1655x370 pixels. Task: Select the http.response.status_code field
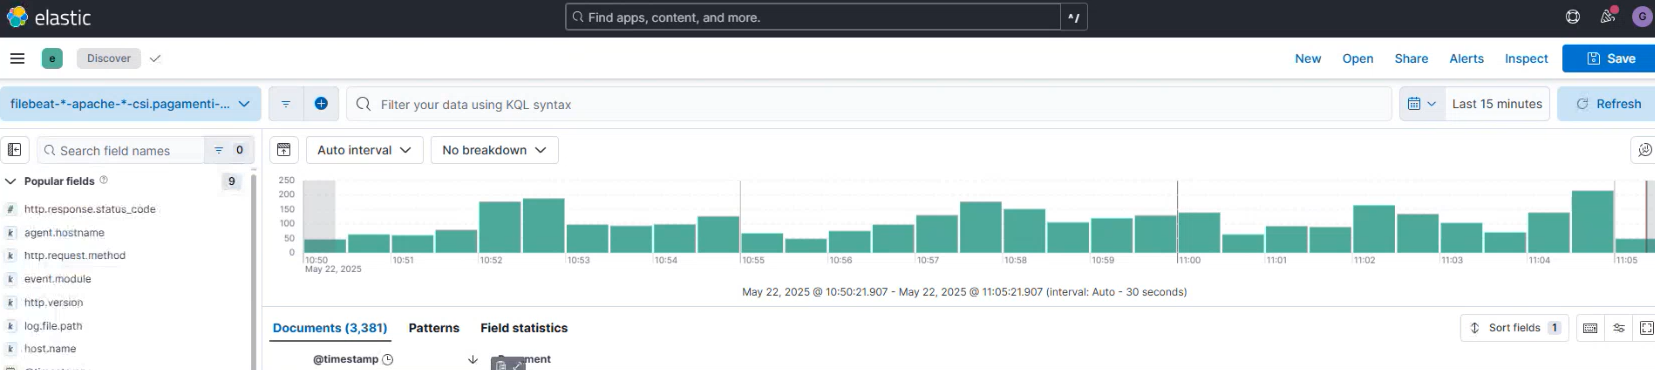(x=90, y=209)
